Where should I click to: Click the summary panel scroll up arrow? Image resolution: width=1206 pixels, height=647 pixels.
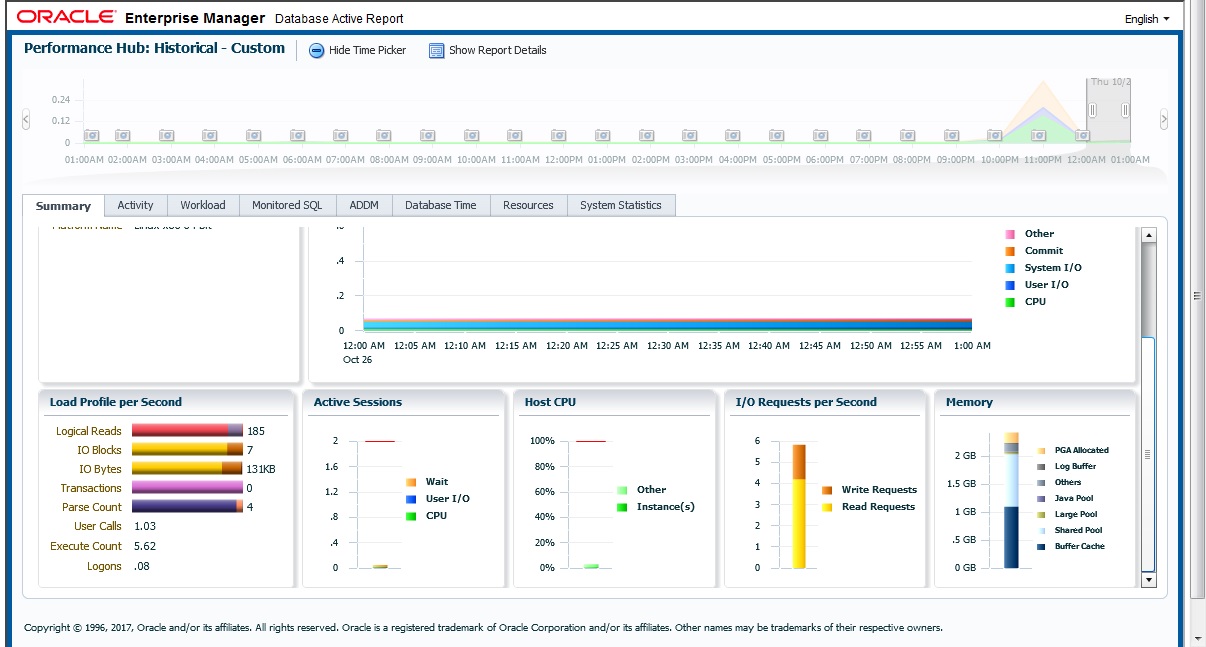[1148, 235]
